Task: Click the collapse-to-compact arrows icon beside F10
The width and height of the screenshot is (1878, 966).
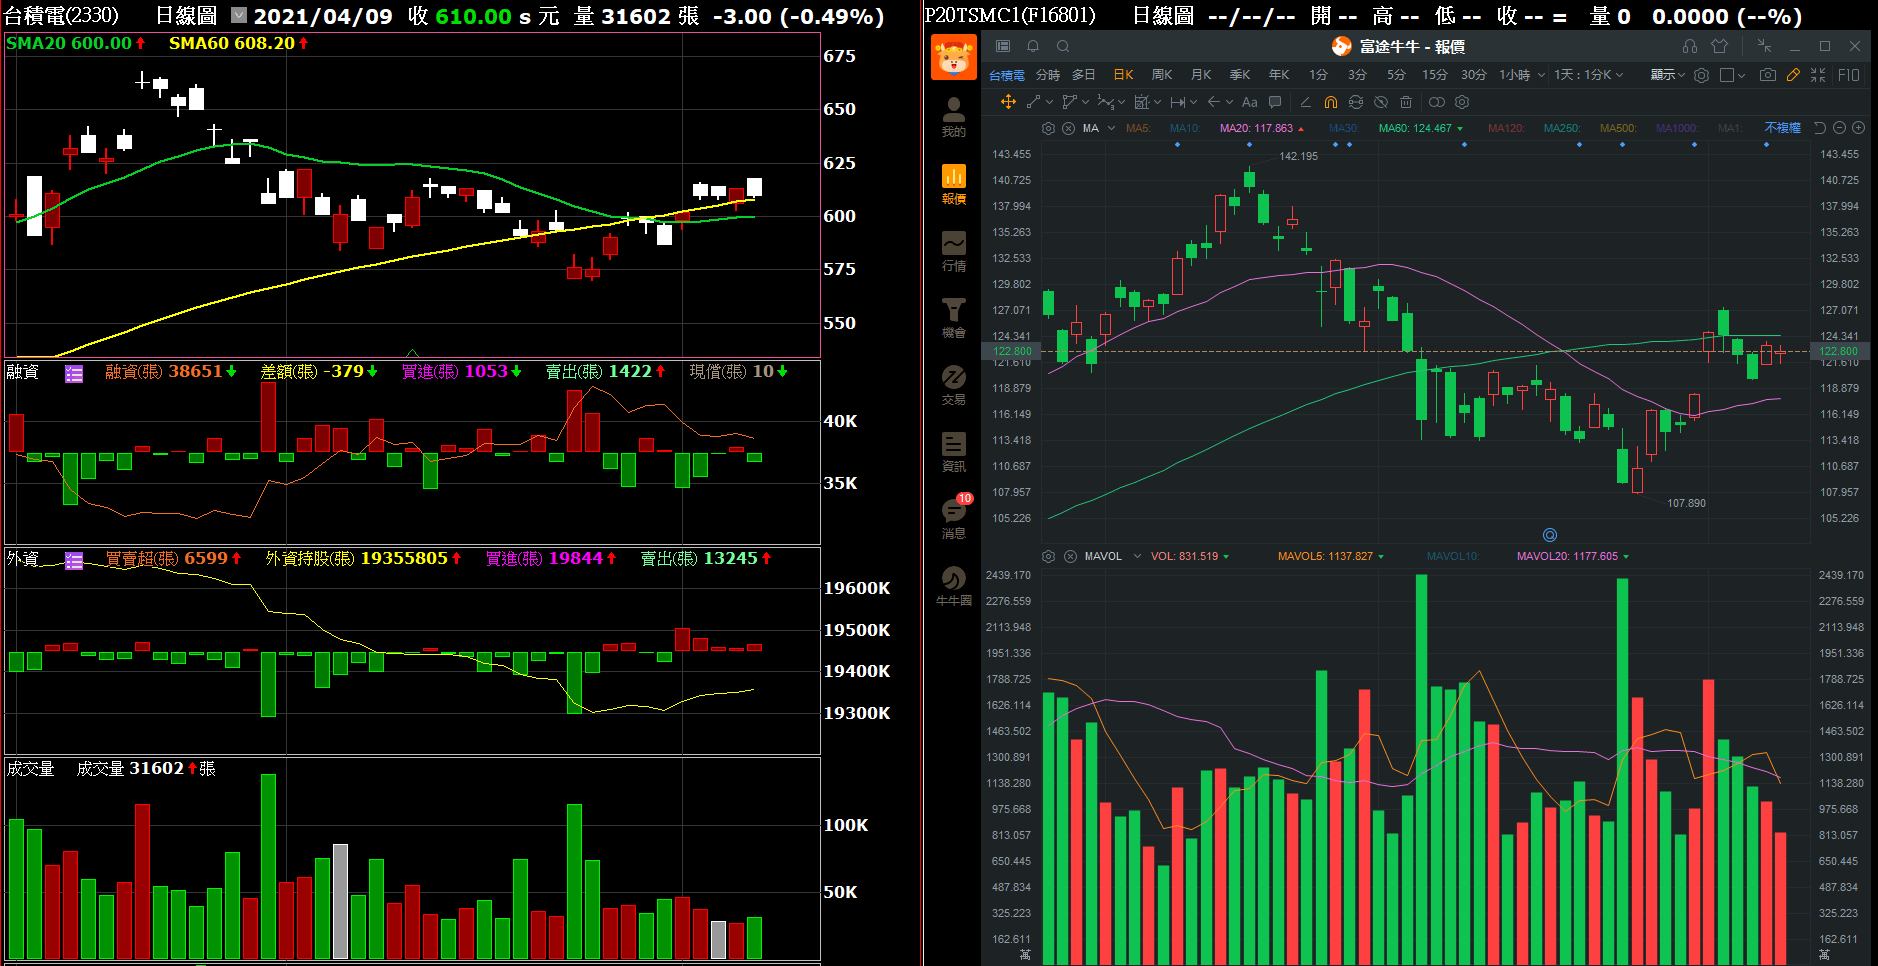Action: (x=1818, y=75)
